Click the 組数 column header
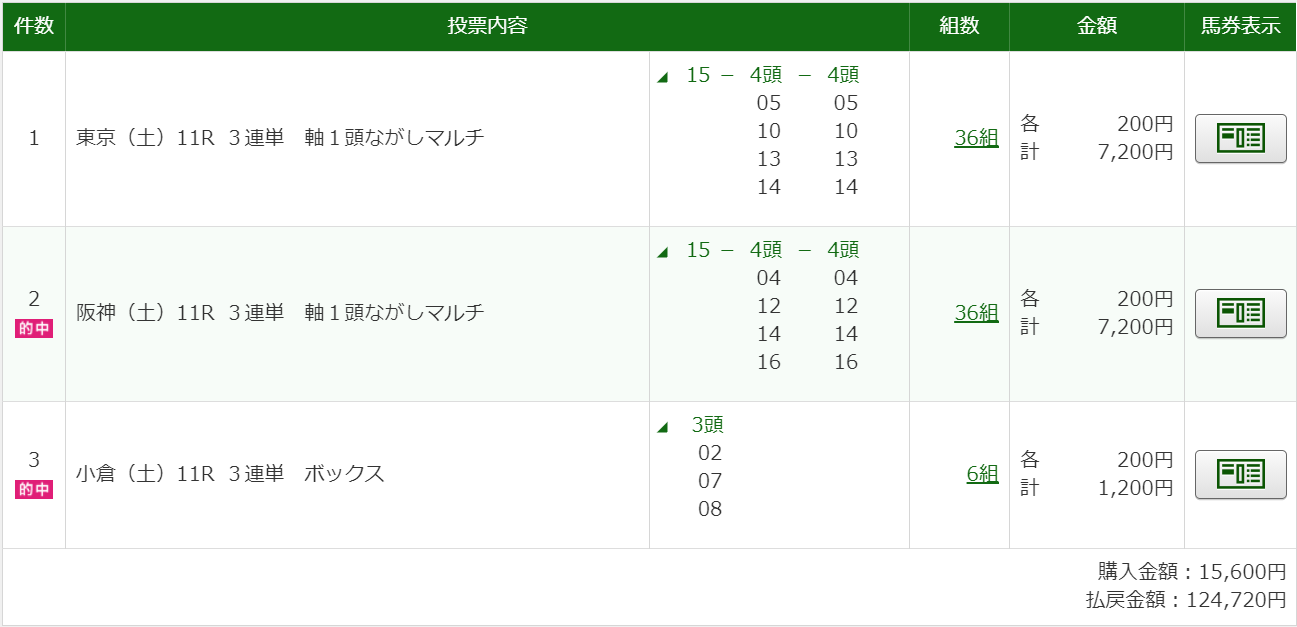The width and height of the screenshot is (1297, 627). [959, 27]
